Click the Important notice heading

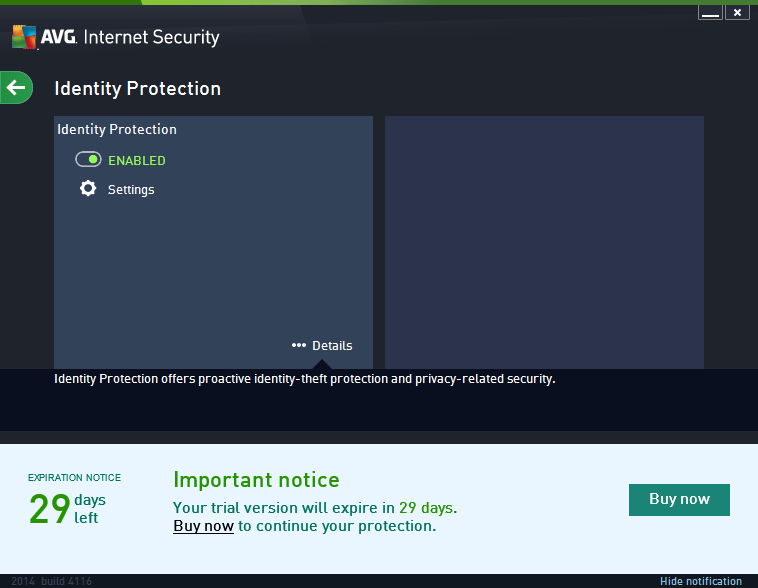point(256,480)
